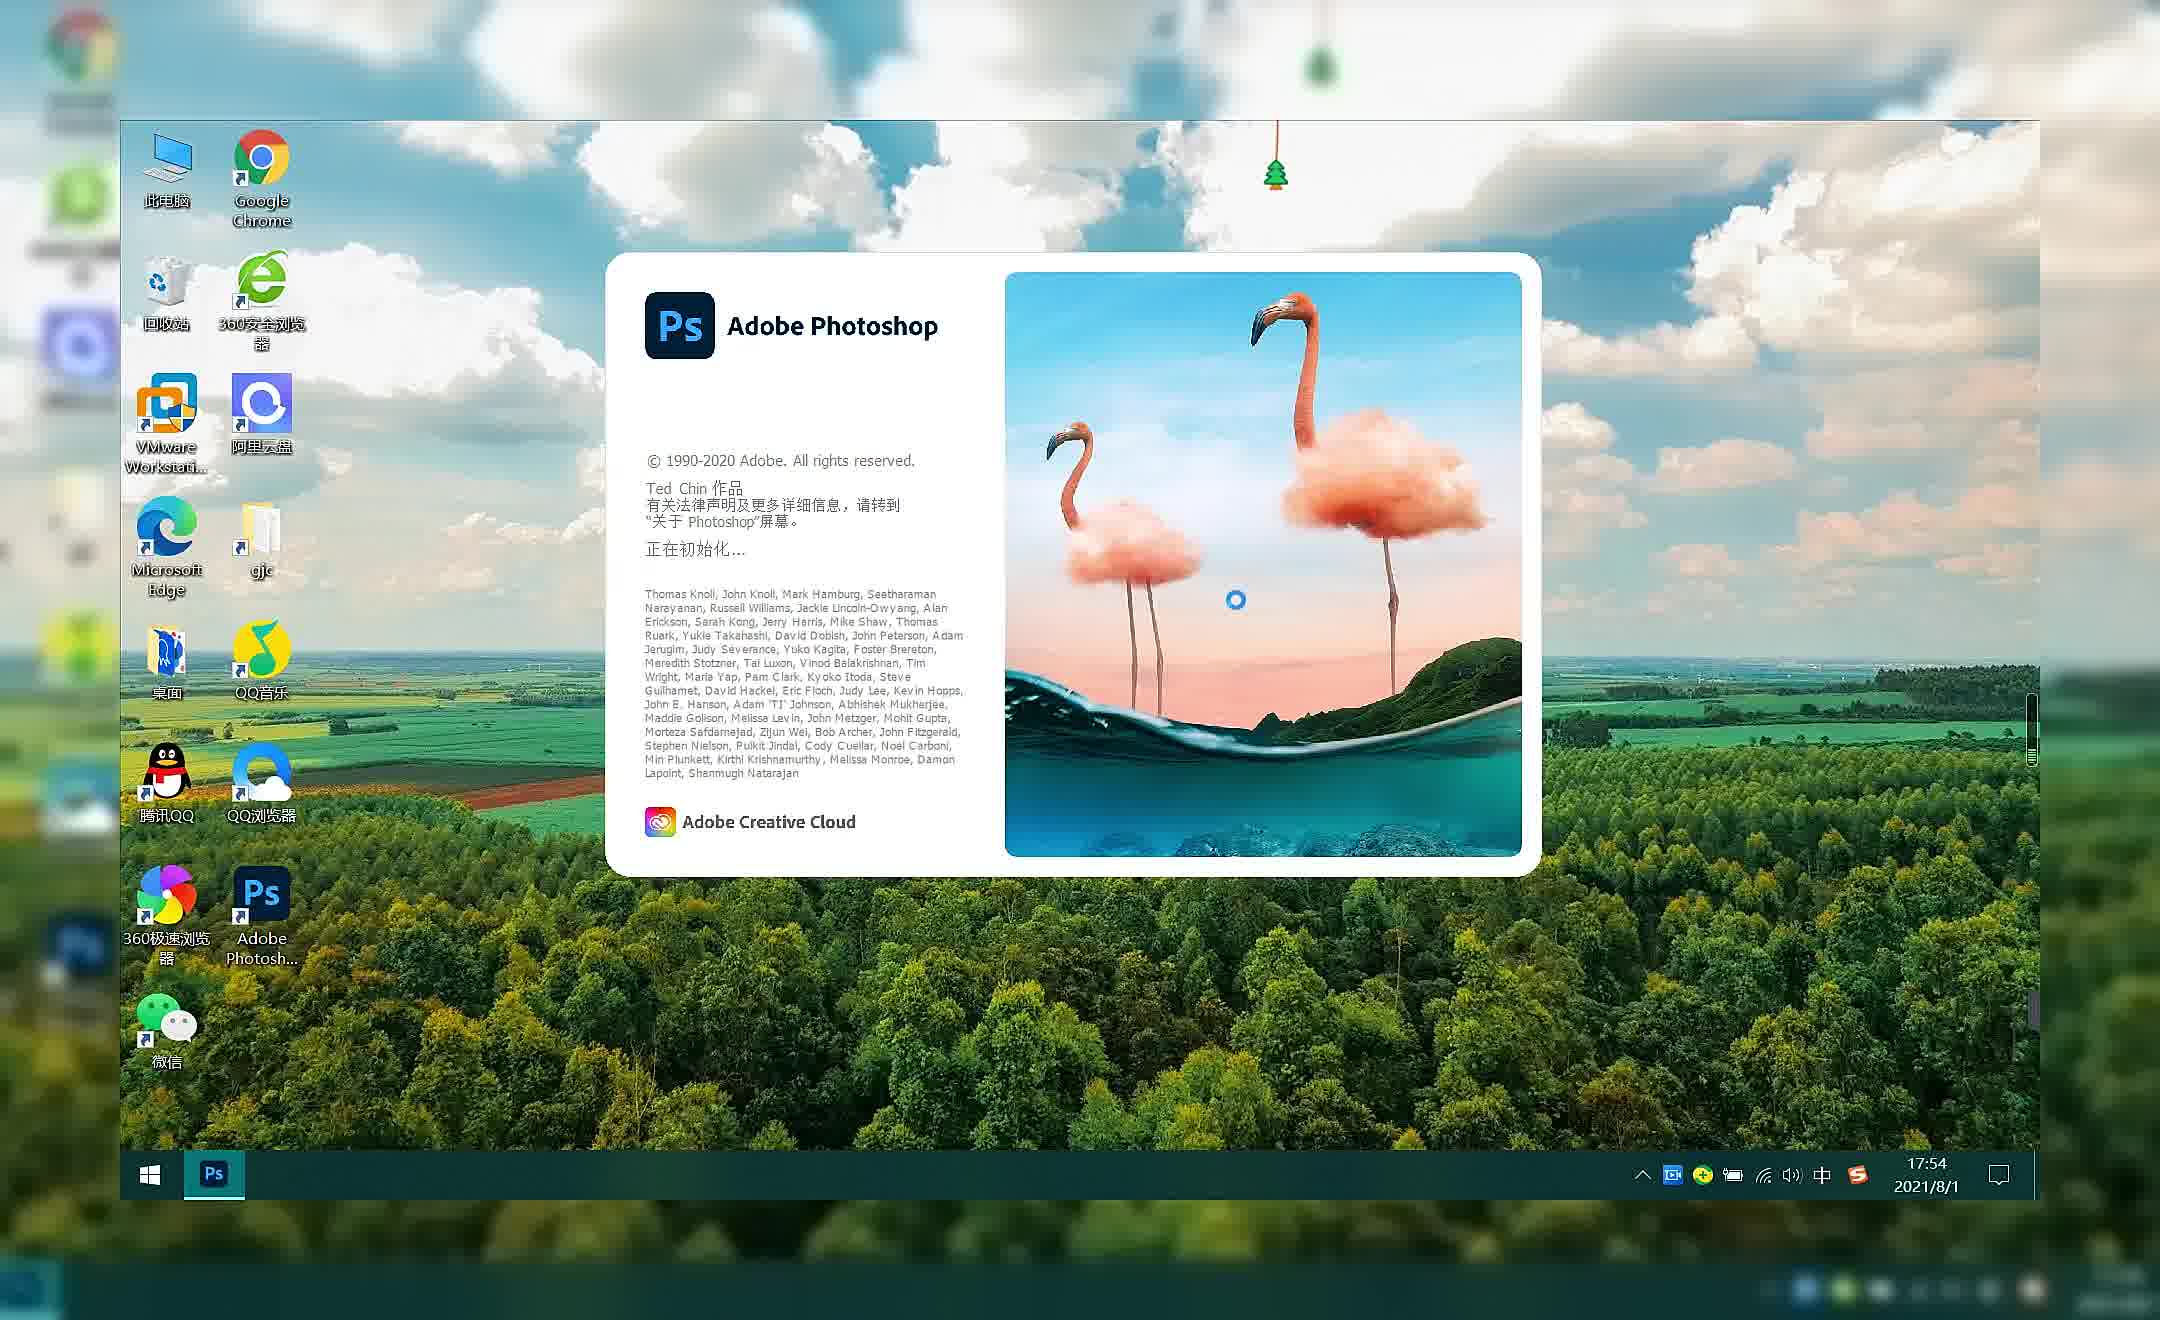Click the flamingo splash artwork
Screen dimensions: 2160x1320
[1263, 564]
